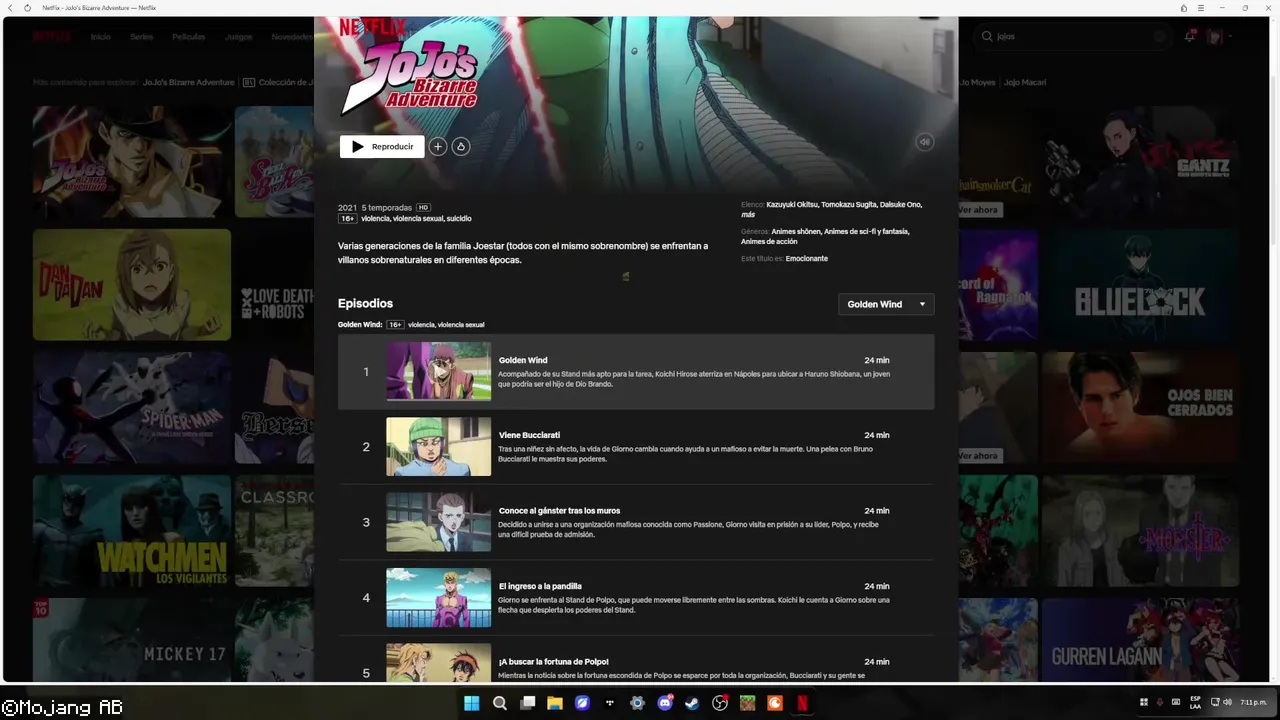Select episode 4 El ingreso a la pandilla thumbnail
The height and width of the screenshot is (720, 1280).
pos(439,597)
